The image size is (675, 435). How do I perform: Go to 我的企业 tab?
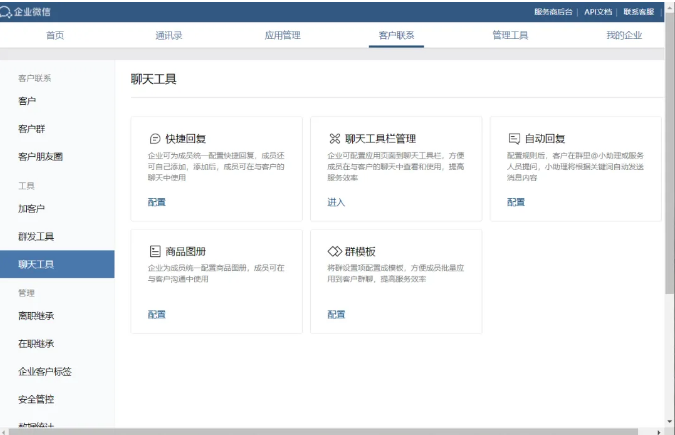click(624, 35)
